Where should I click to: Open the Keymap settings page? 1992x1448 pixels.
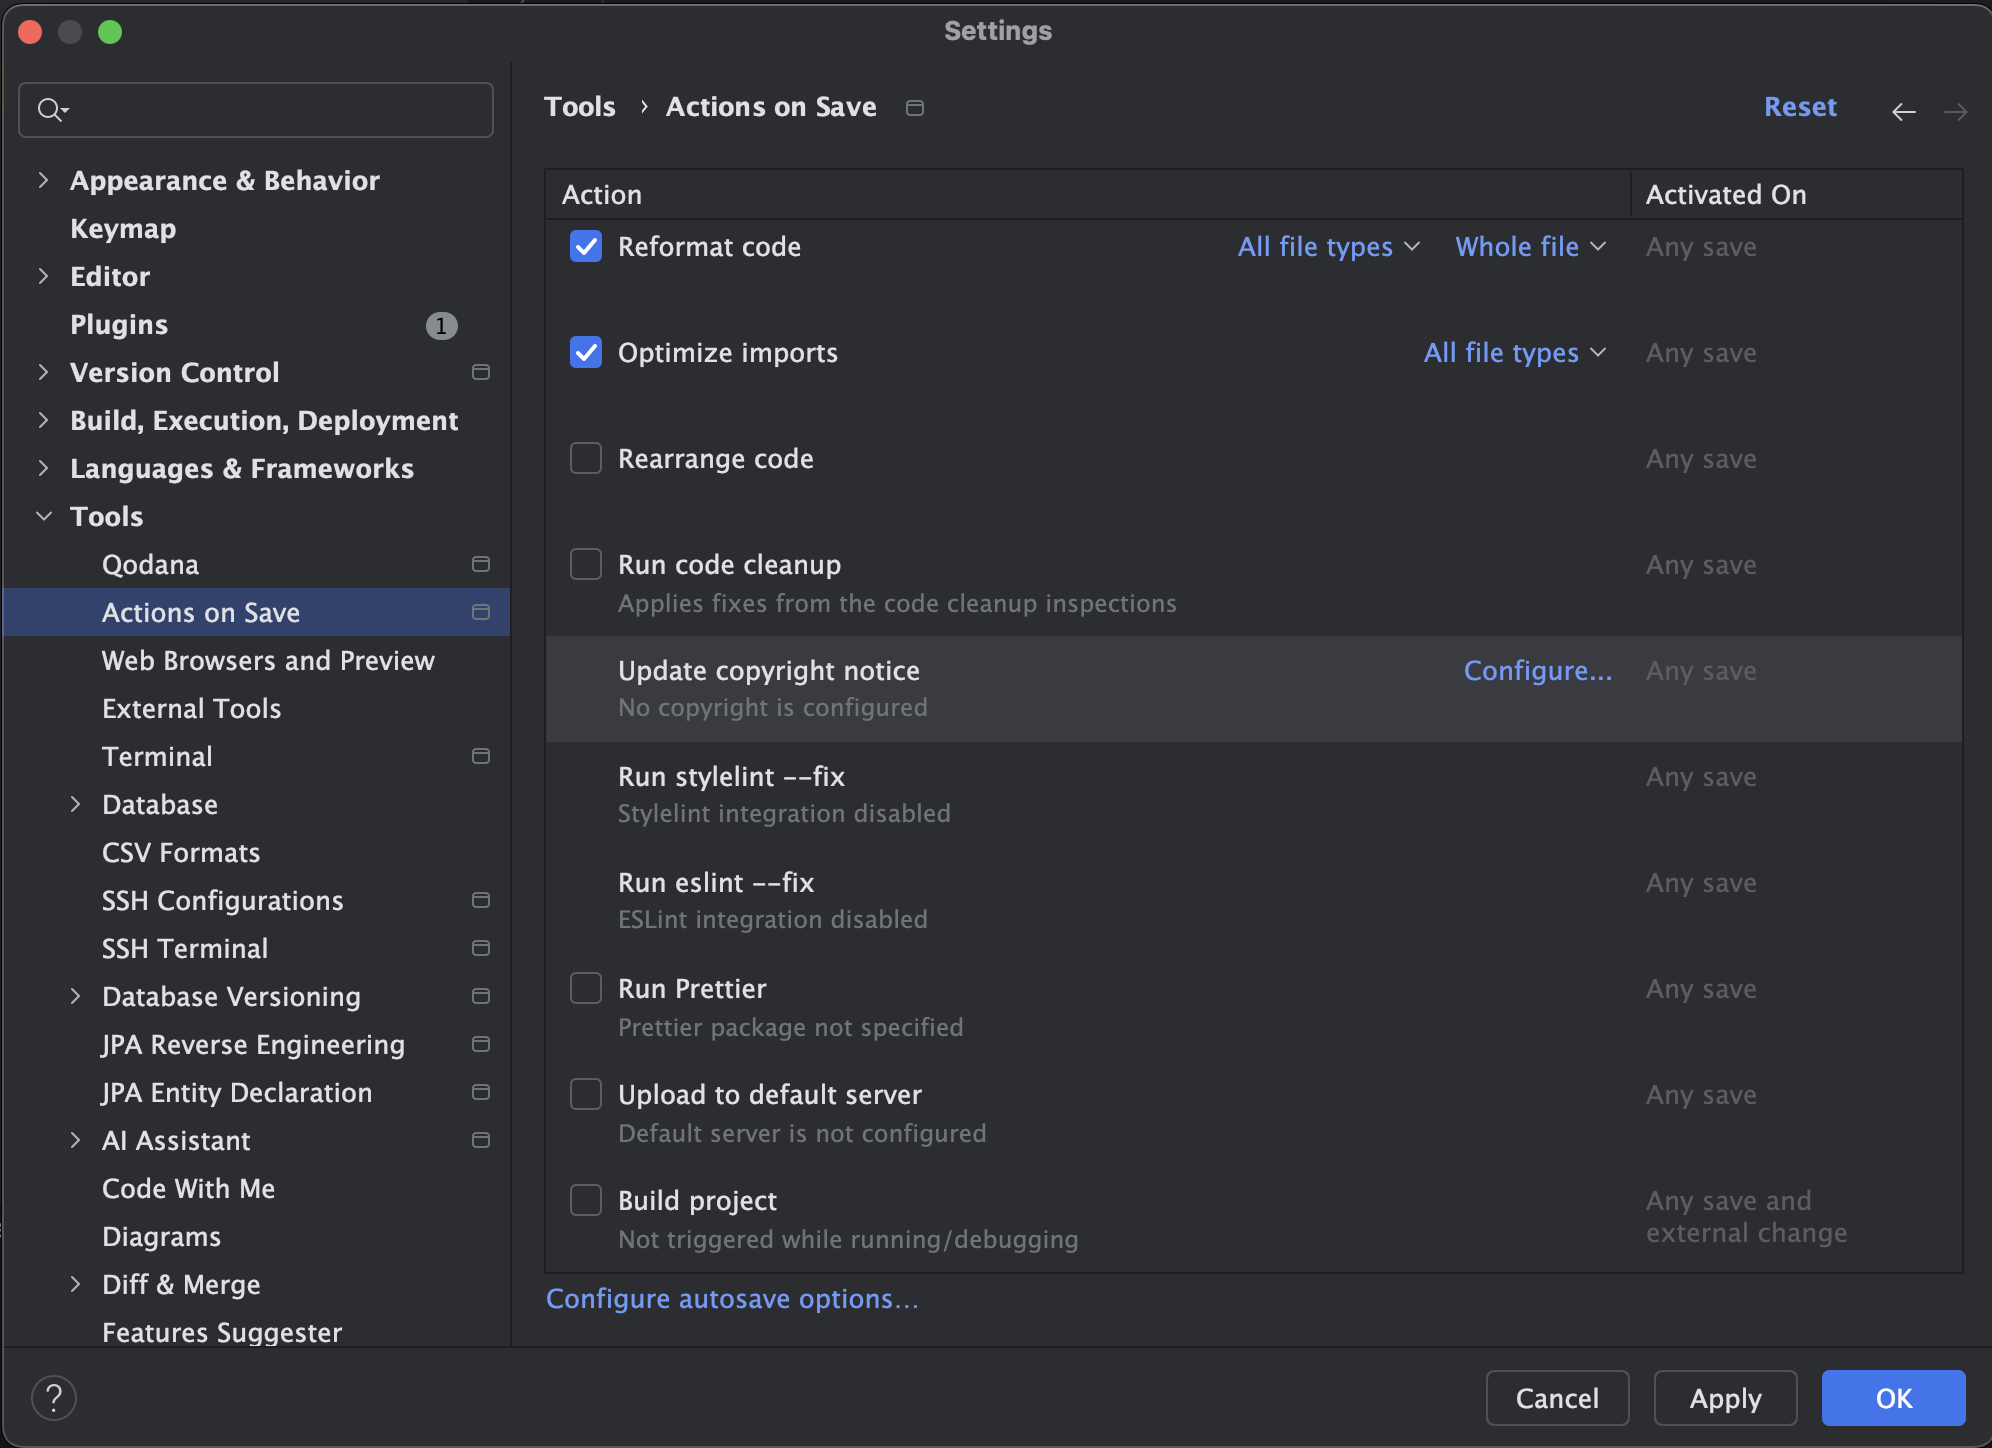(x=123, y=229)
